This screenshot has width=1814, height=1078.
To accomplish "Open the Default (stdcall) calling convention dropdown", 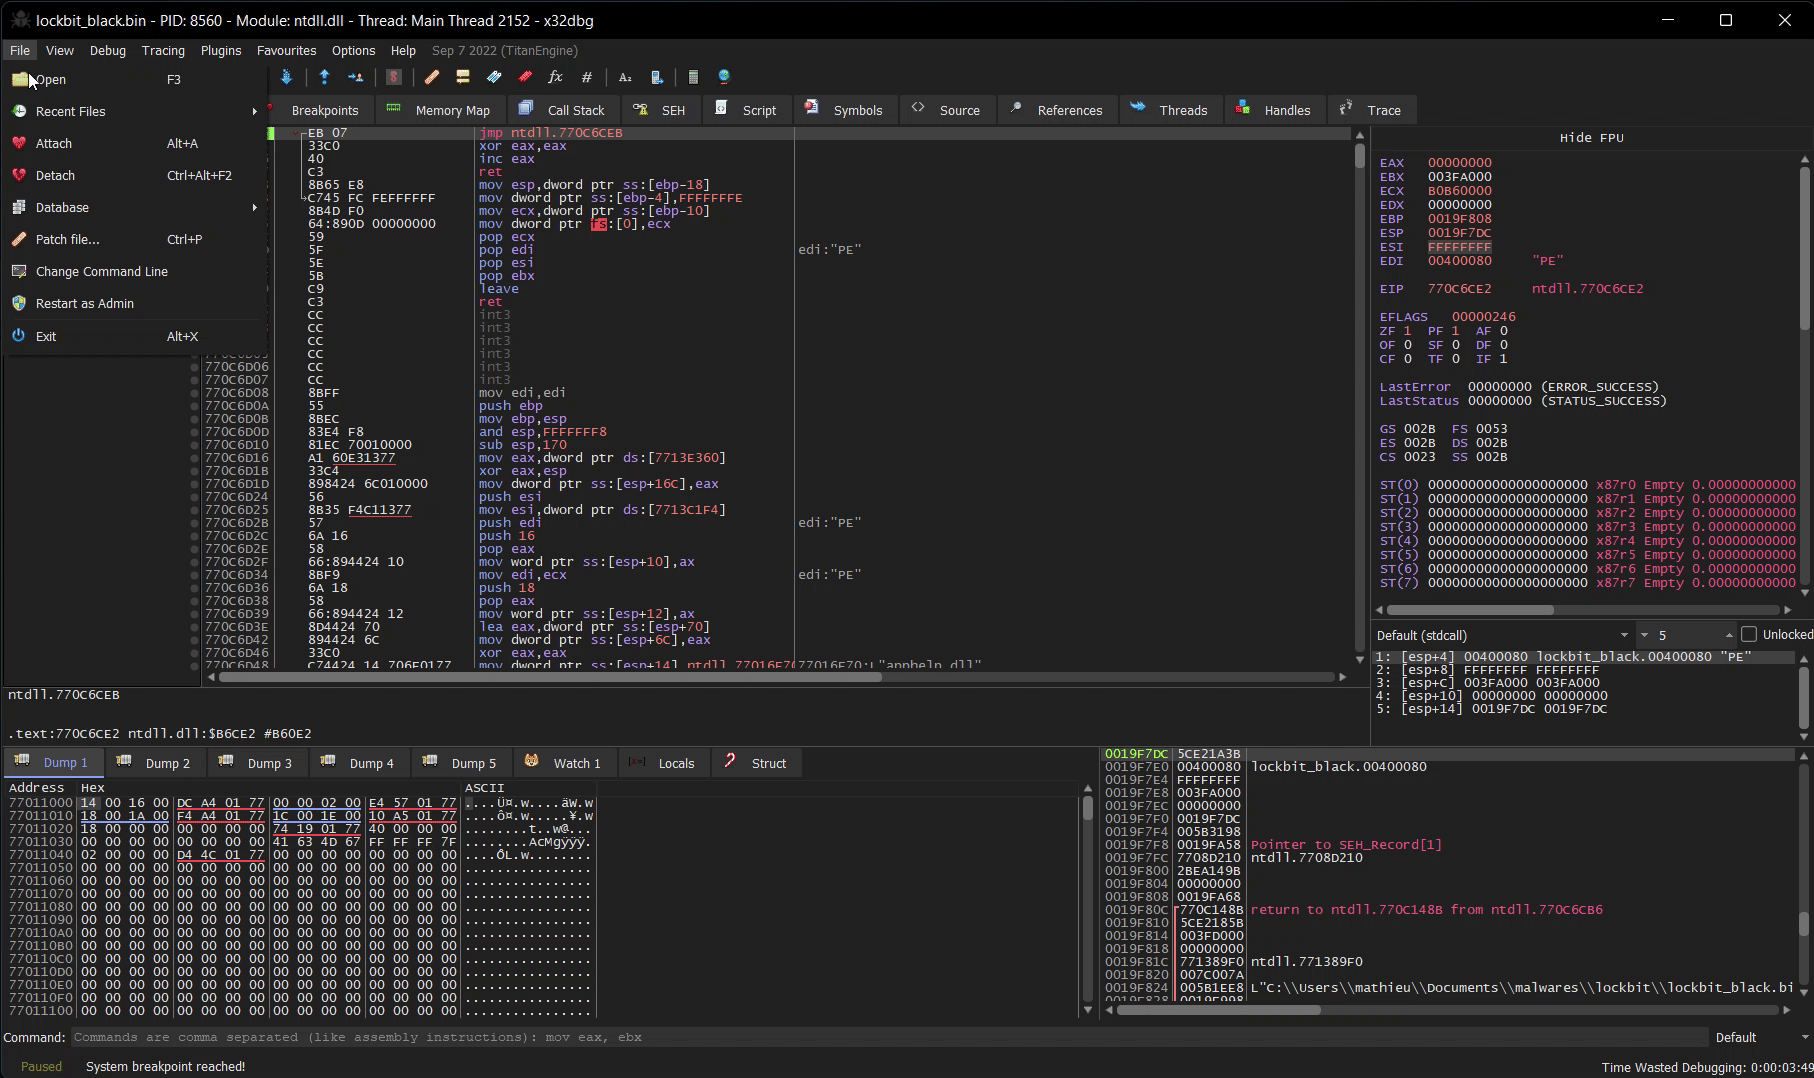I will 1502,635.
